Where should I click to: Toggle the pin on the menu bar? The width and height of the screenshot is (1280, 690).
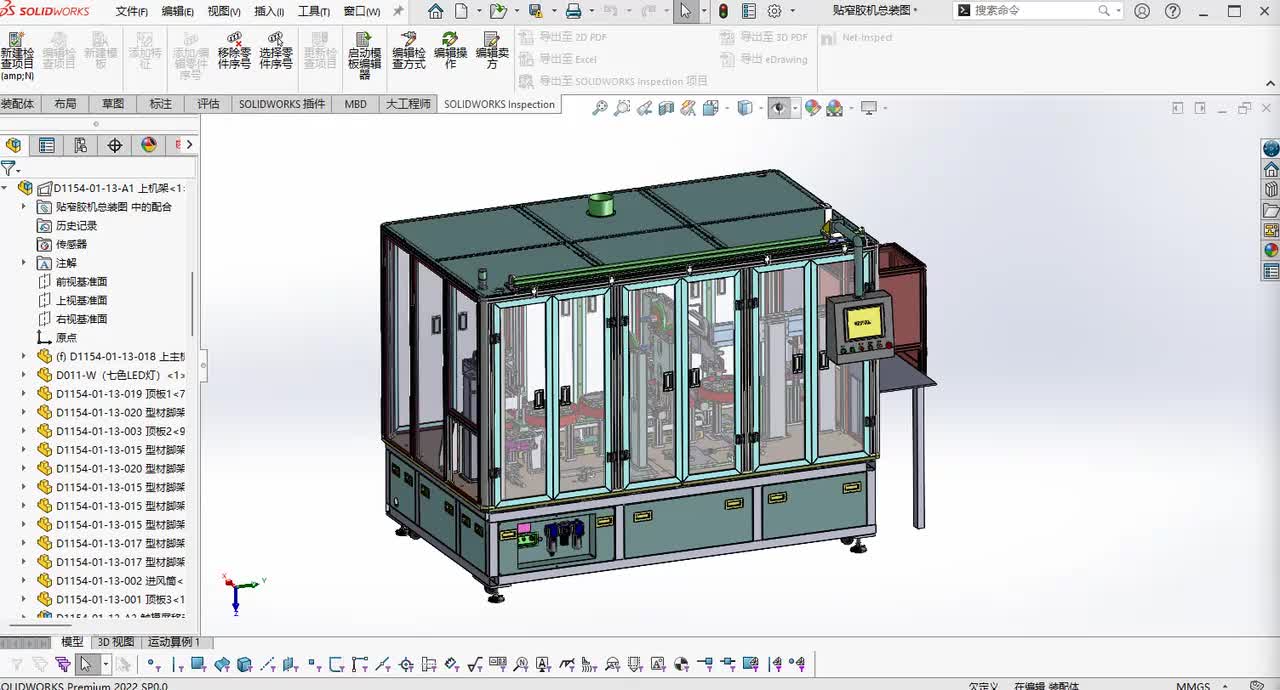tap(398, 11)
